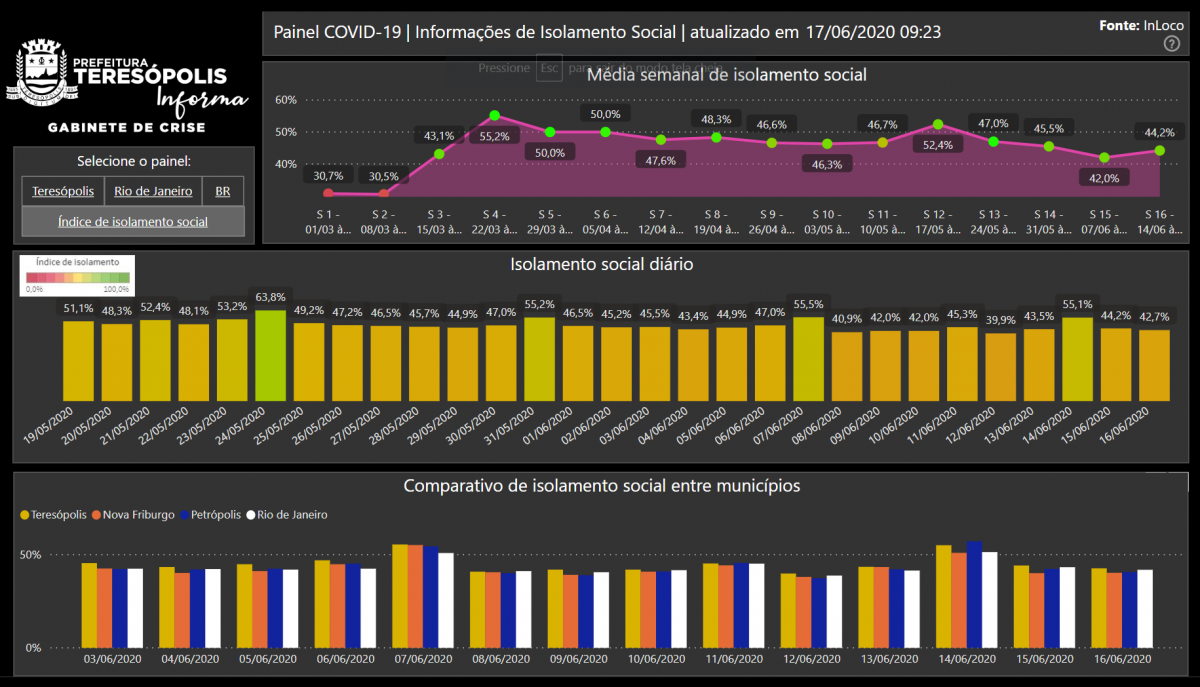Click the 30,7% red point for week S1
This screenshot has height=687, width=1200.
(x=328, y=194)
